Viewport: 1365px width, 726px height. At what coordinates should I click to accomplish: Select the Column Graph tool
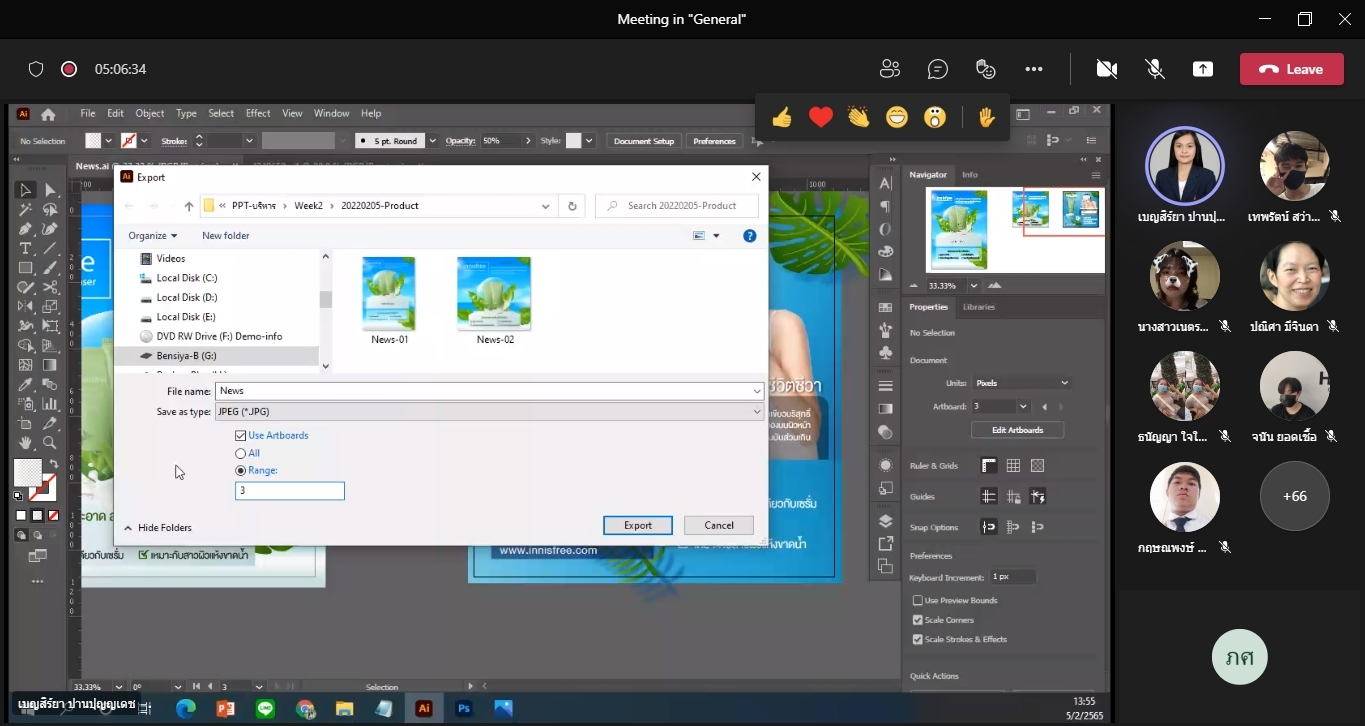click(x=50, y=404)
